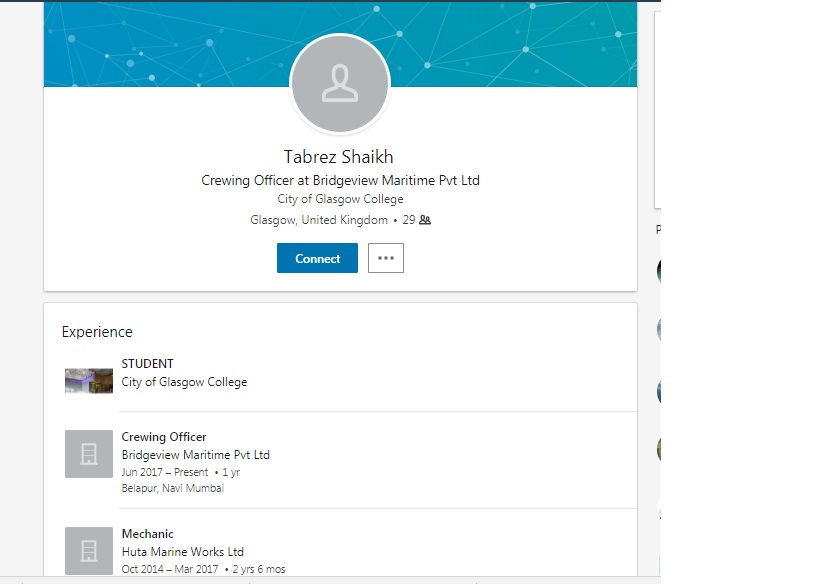Click the City of Glasgow College thumbnail image
819x584 pixels.
tap(89, 381)
